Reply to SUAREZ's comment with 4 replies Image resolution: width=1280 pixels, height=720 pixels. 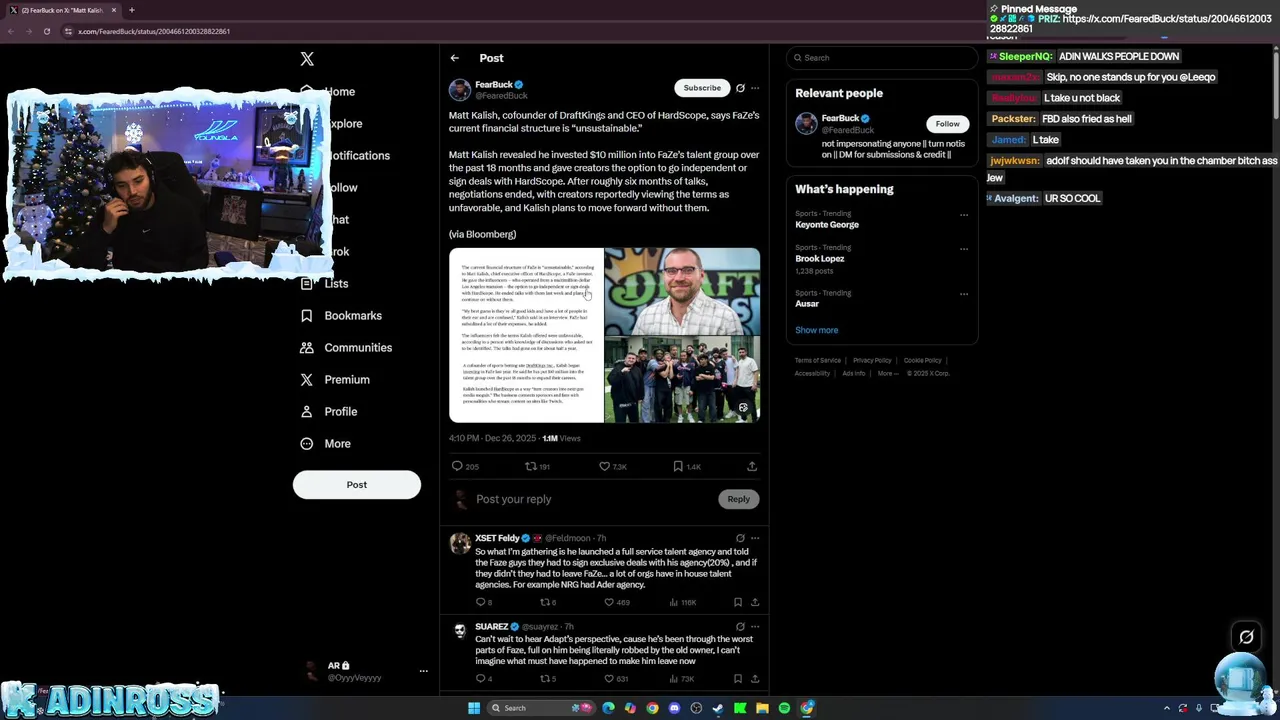(x=480, y=678)
